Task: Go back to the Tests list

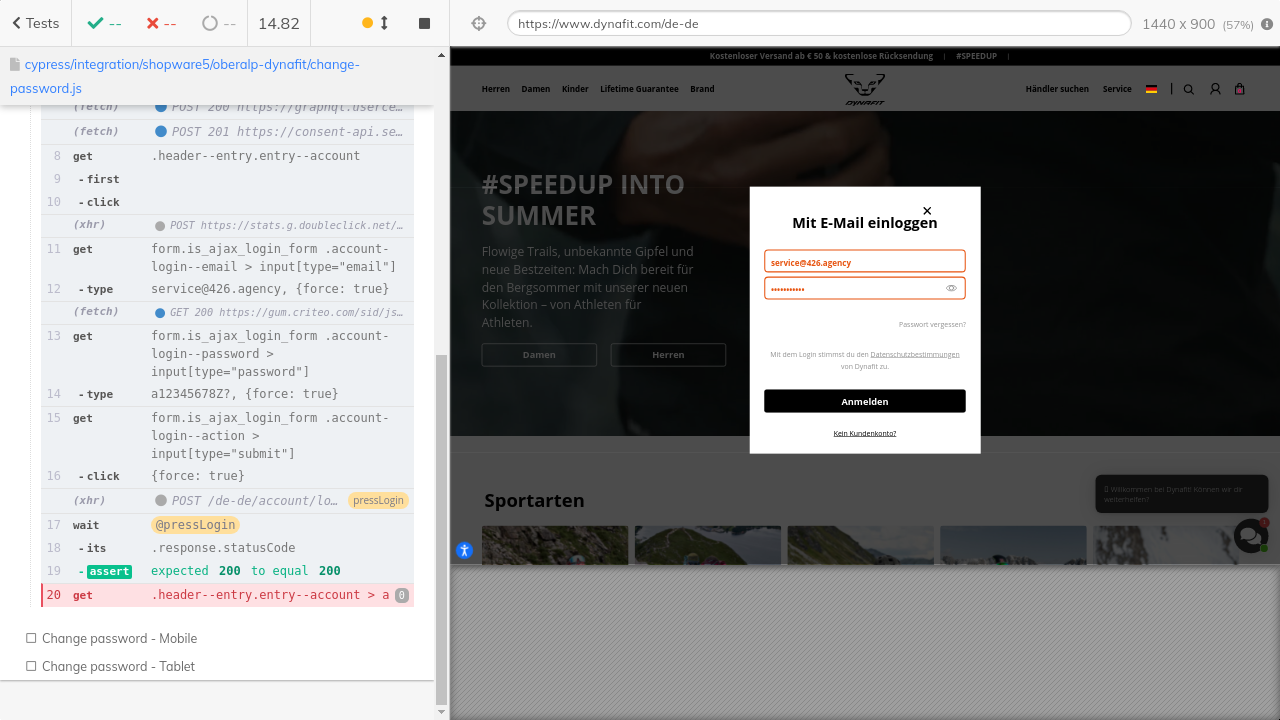Action: [x=35, y=23]
